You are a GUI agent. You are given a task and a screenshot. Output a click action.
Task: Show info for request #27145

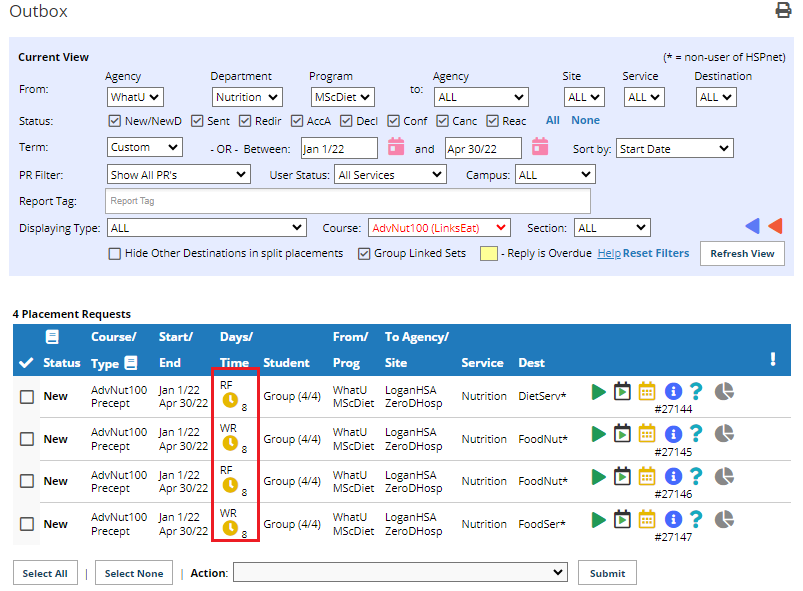tap(673, 434)
